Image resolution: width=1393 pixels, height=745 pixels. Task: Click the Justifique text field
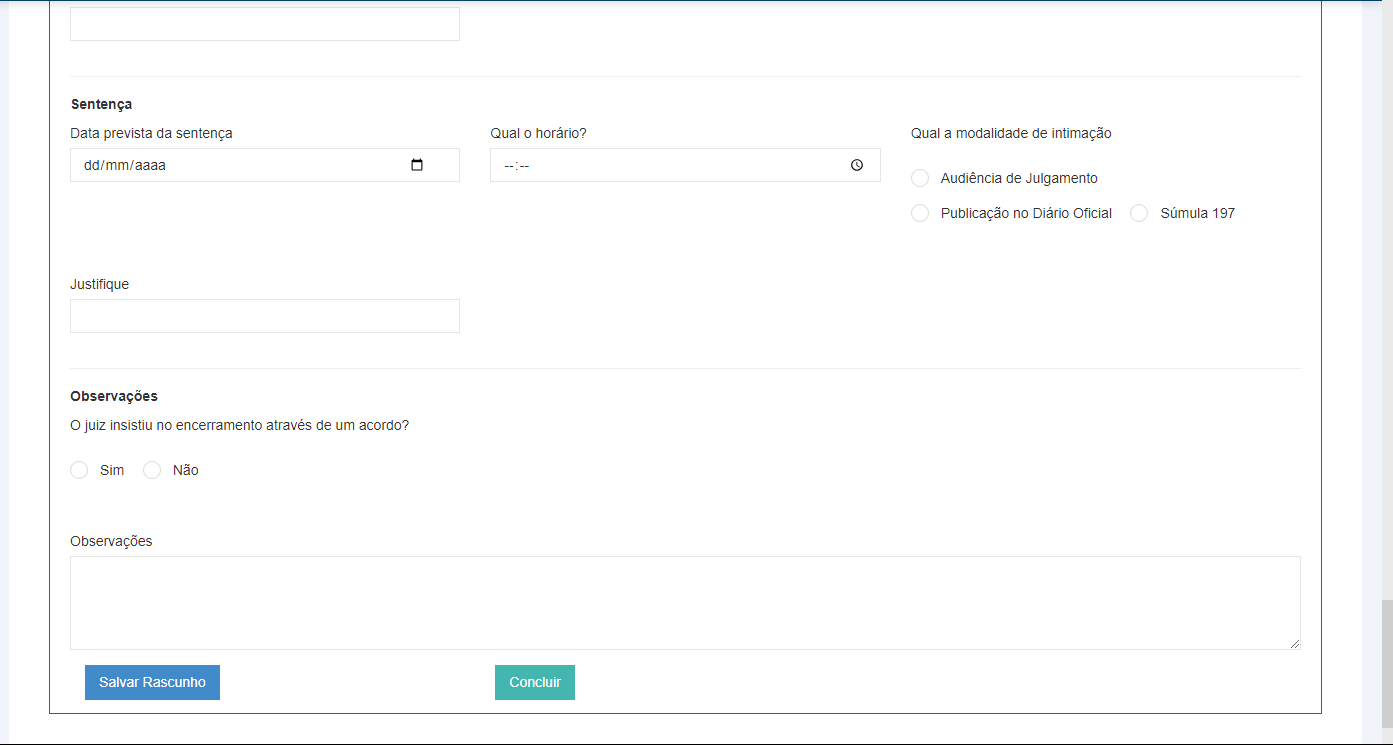point(264,316)
